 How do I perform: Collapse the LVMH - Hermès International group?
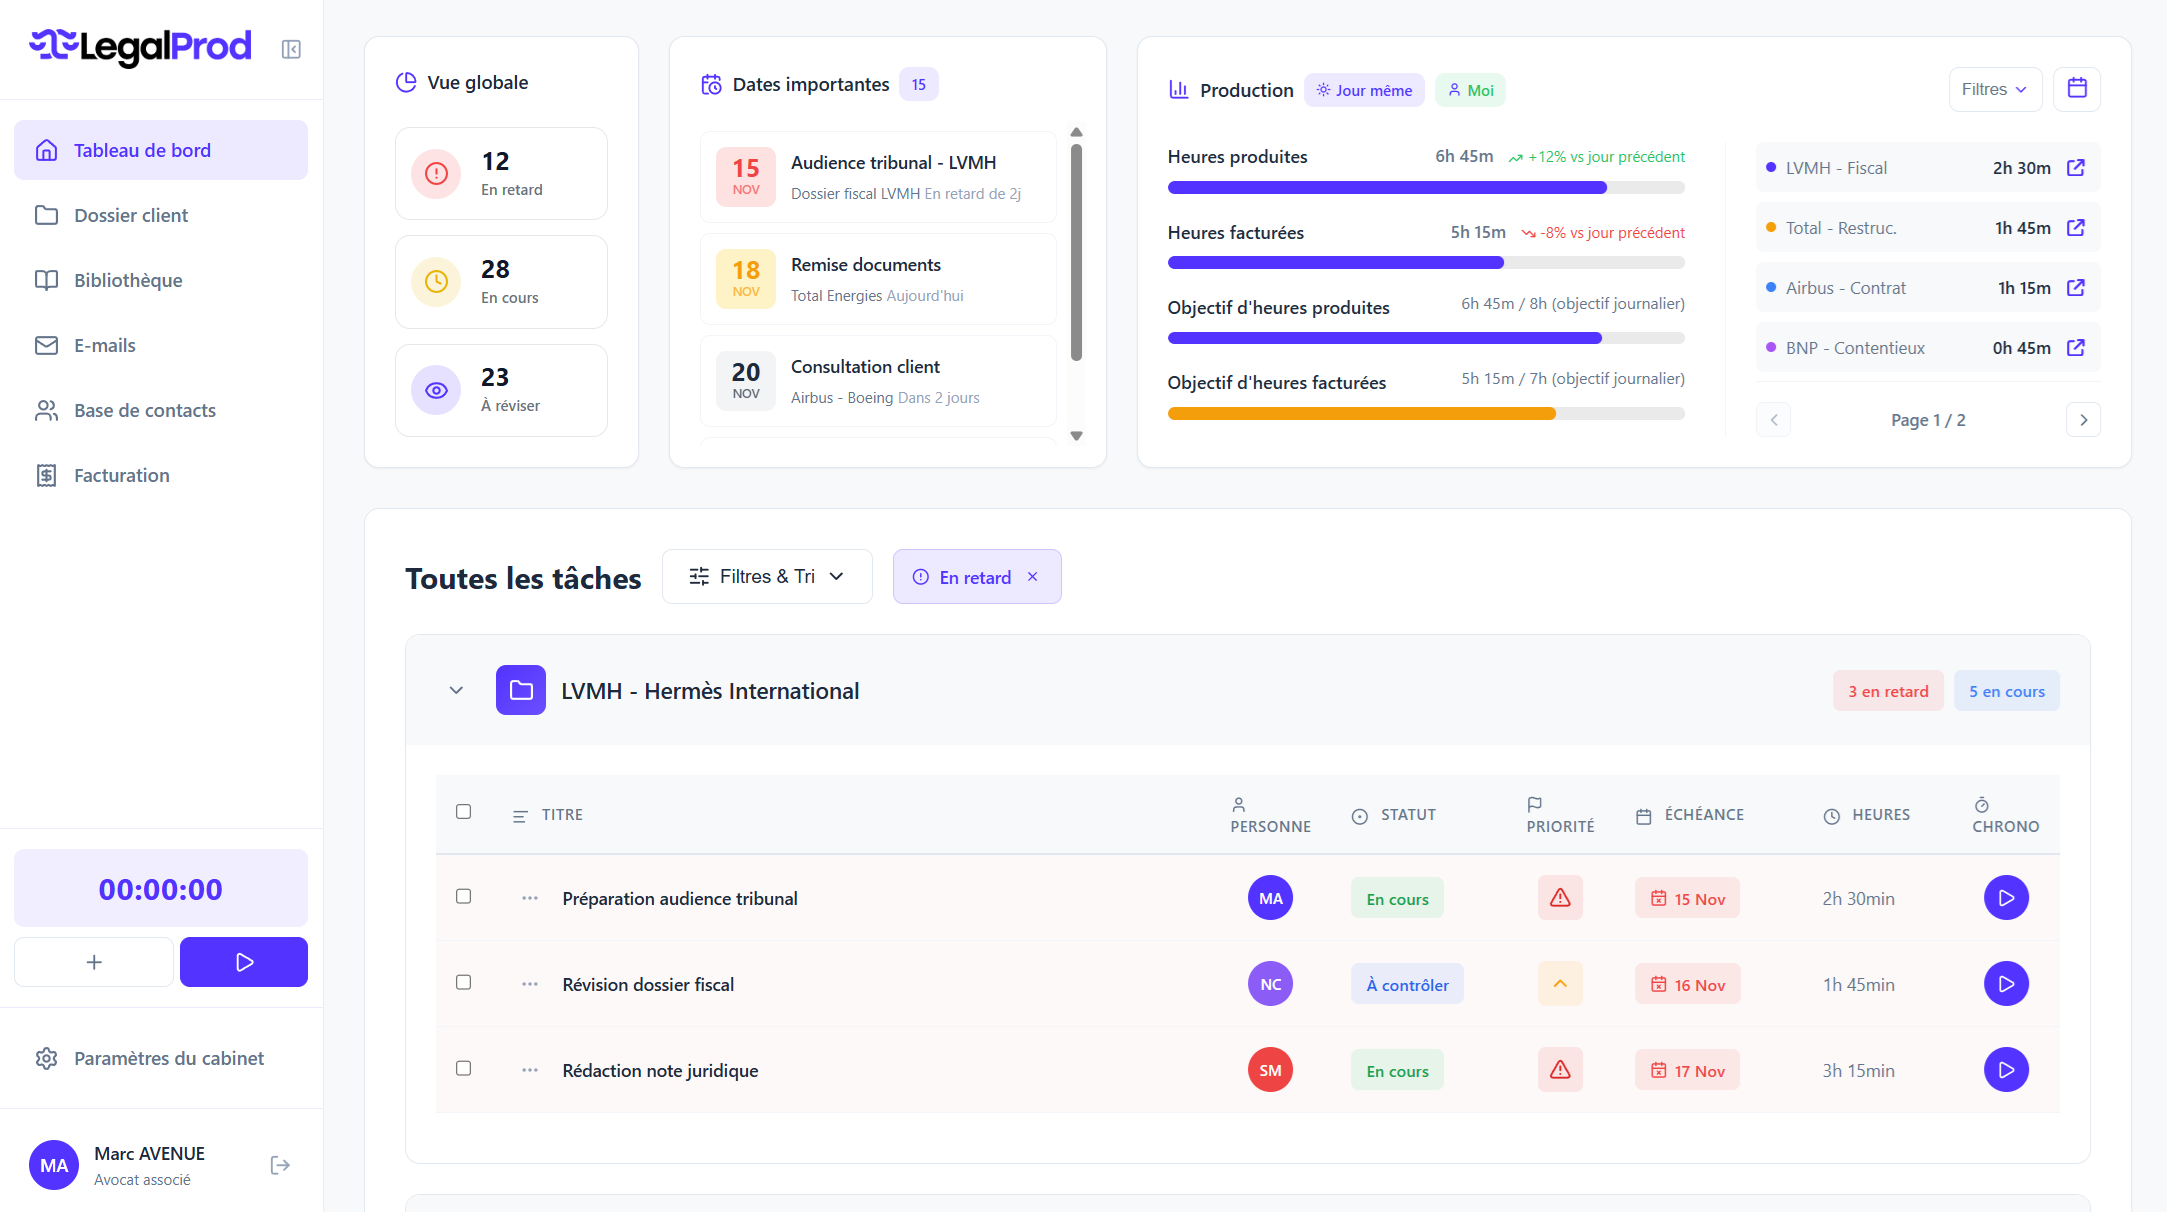pyautogui.click(x=456, y=690)
